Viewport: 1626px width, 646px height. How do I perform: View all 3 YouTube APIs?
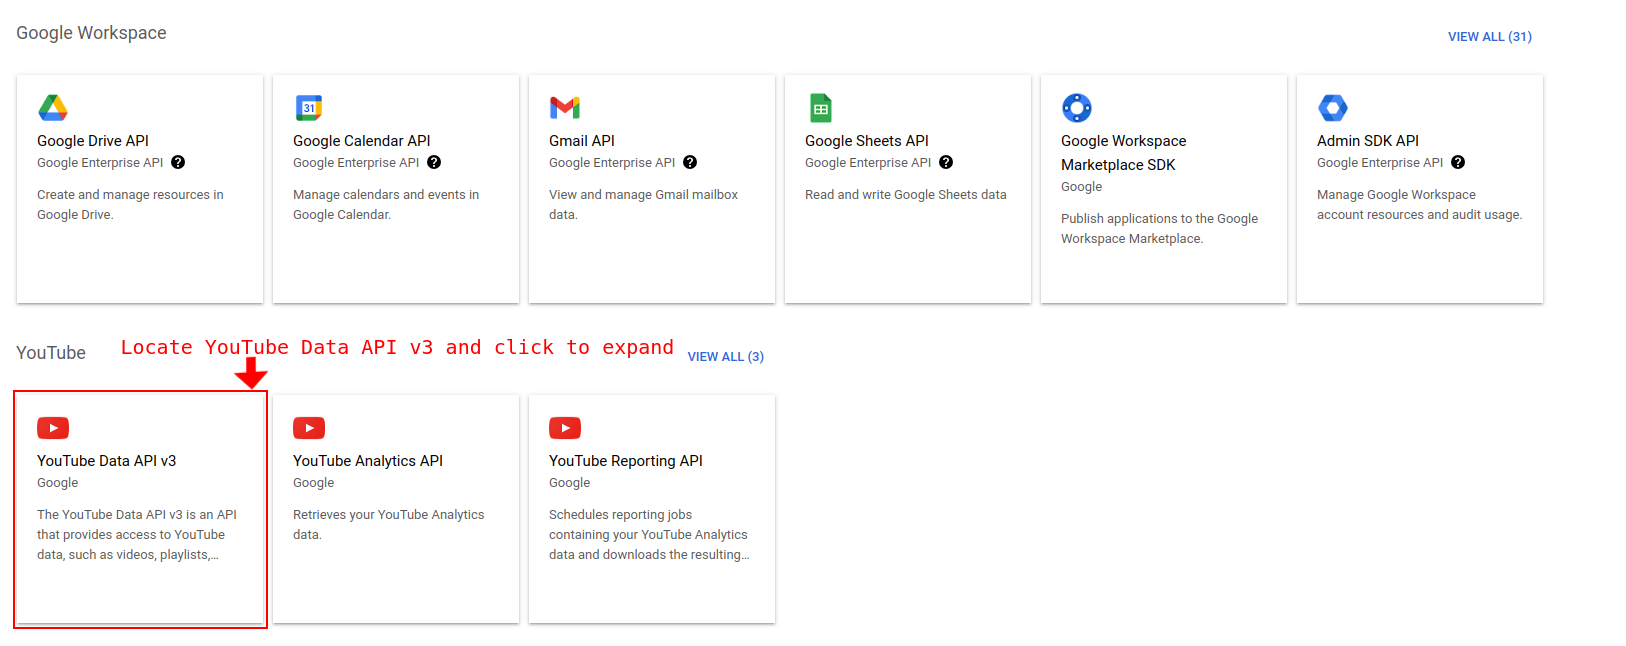pos(725,357)
